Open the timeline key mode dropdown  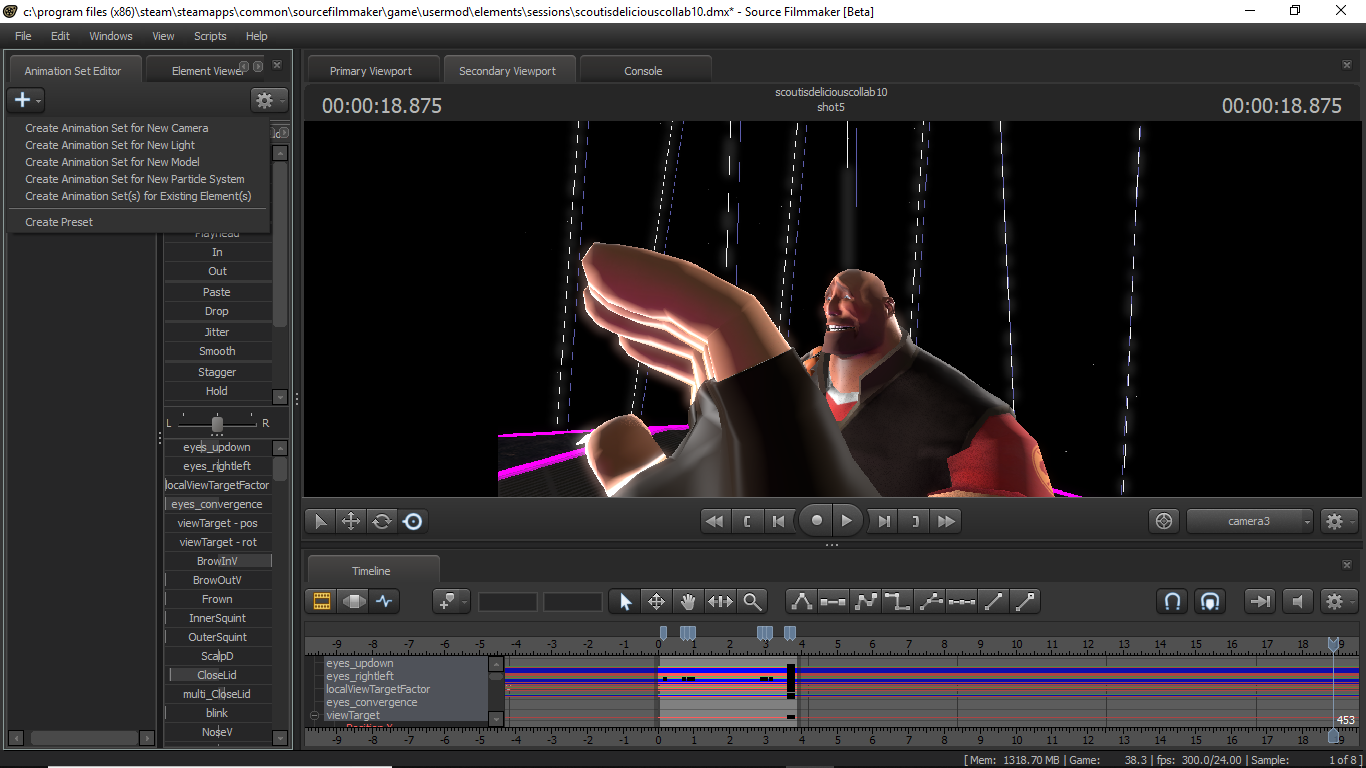click(x=451, y=601)
